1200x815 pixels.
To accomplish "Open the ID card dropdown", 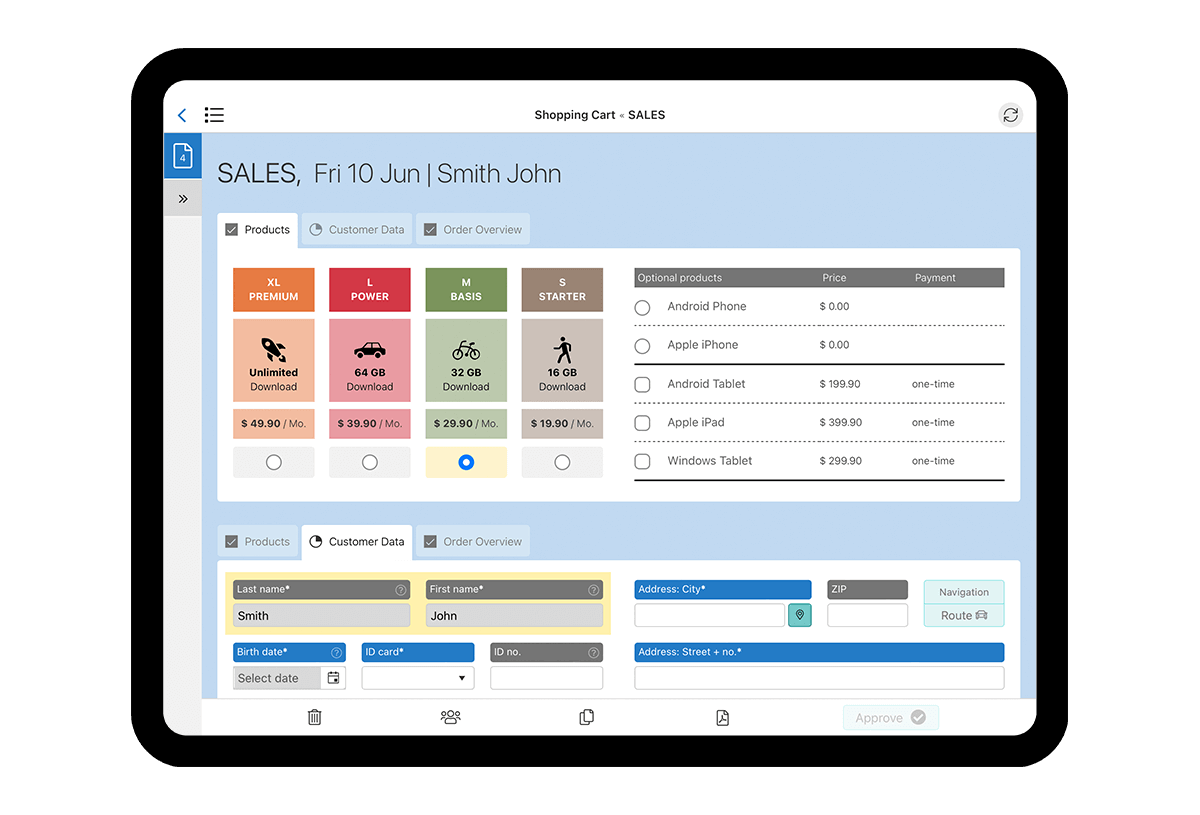I will [x=418, y=678].
